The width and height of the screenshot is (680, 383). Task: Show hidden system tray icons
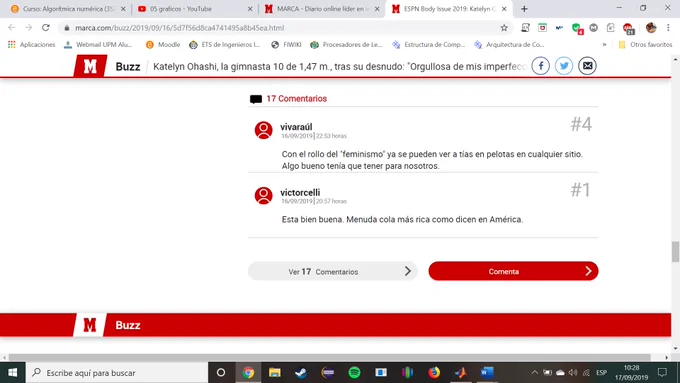535,373
